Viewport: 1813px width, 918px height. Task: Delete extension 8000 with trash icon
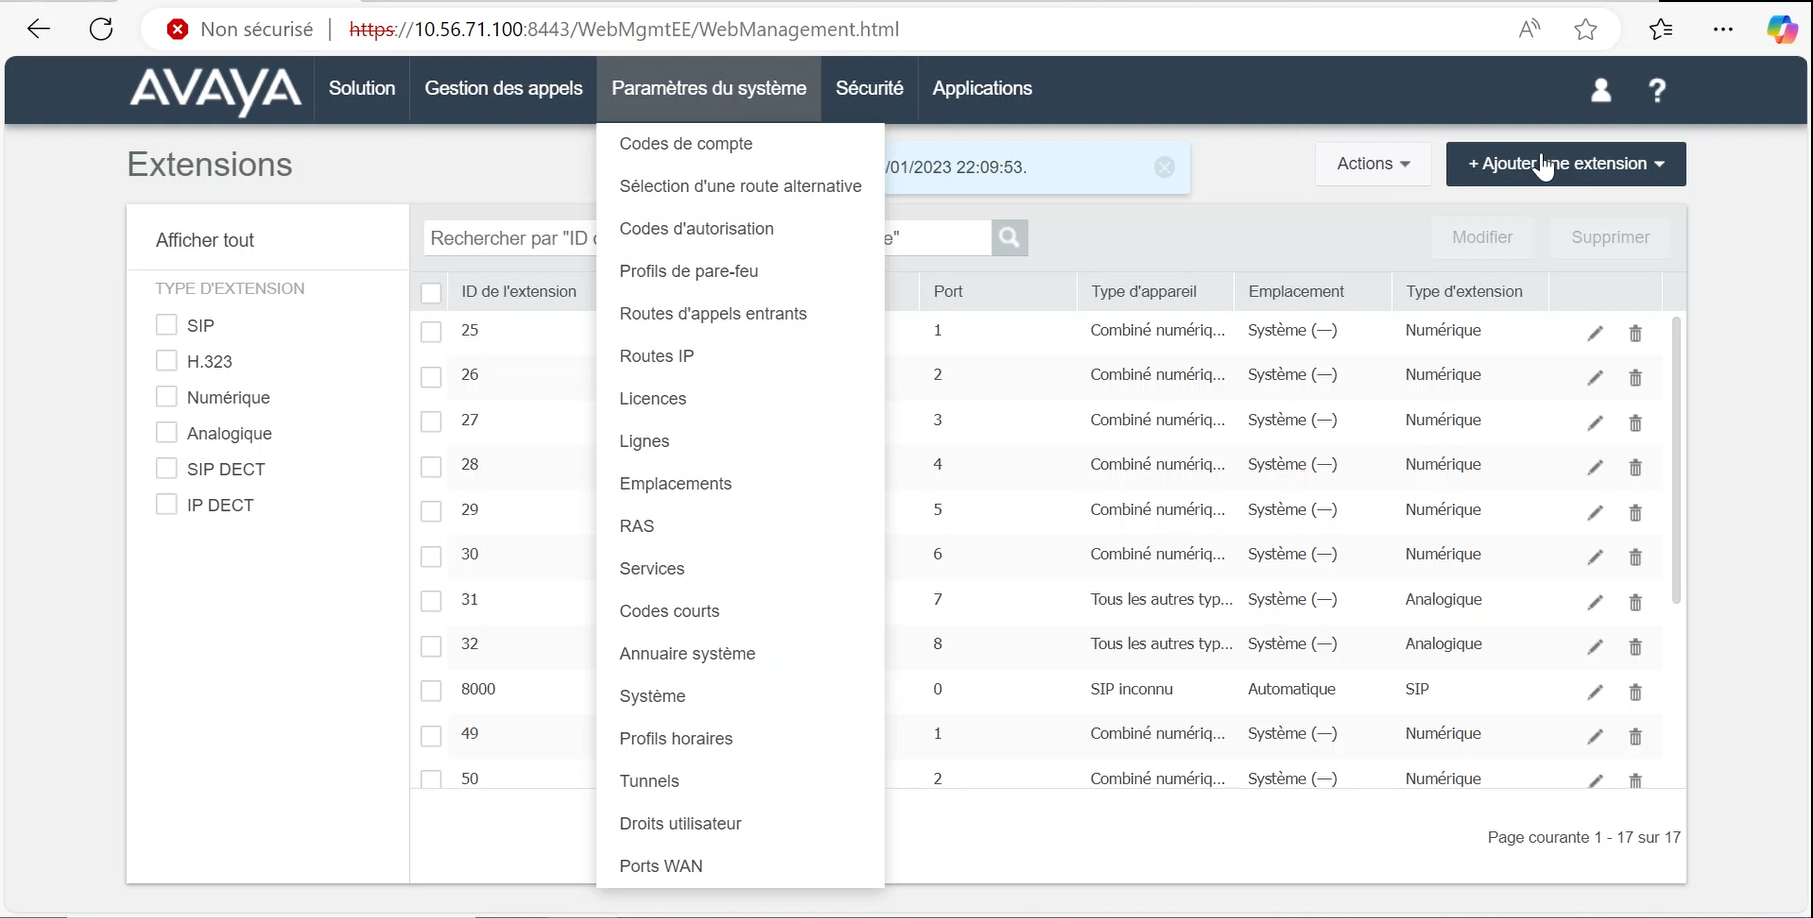coord(1635,692)
